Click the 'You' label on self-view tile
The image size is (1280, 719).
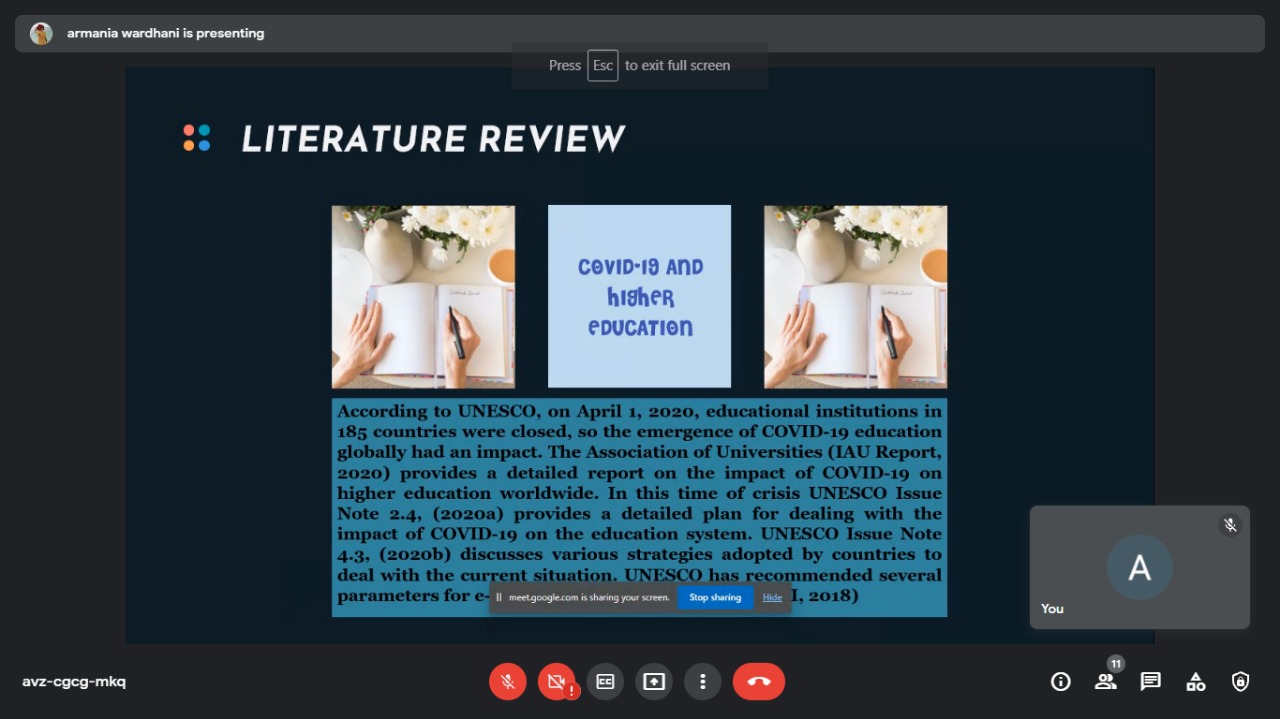coord(1052,608)
